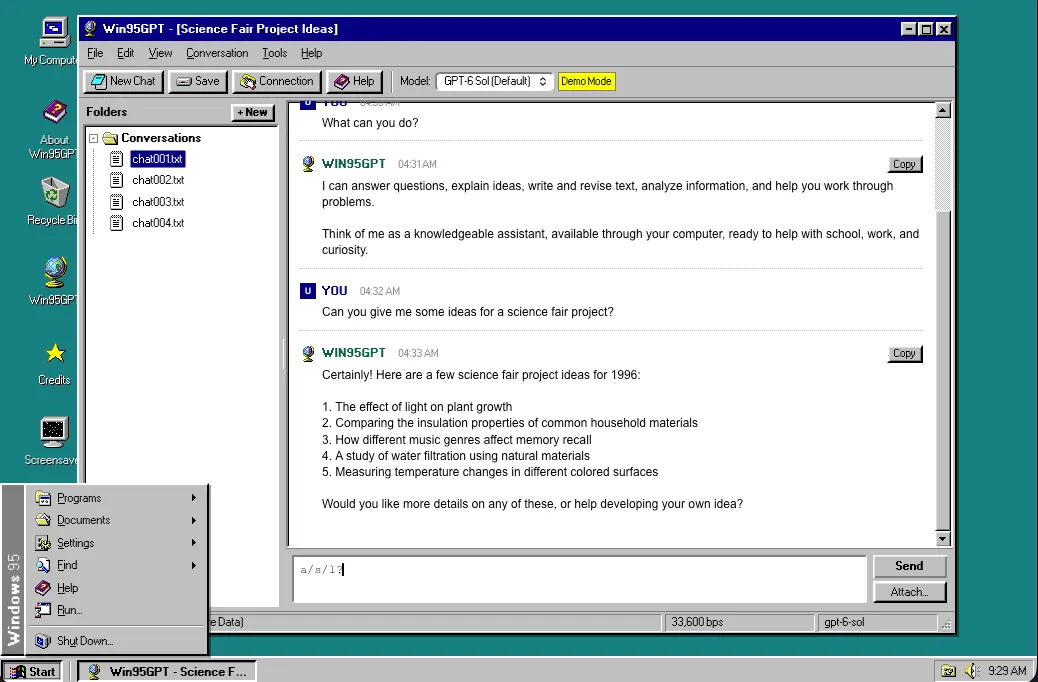Select the Conversations folder icon

(x=111, y=138)
